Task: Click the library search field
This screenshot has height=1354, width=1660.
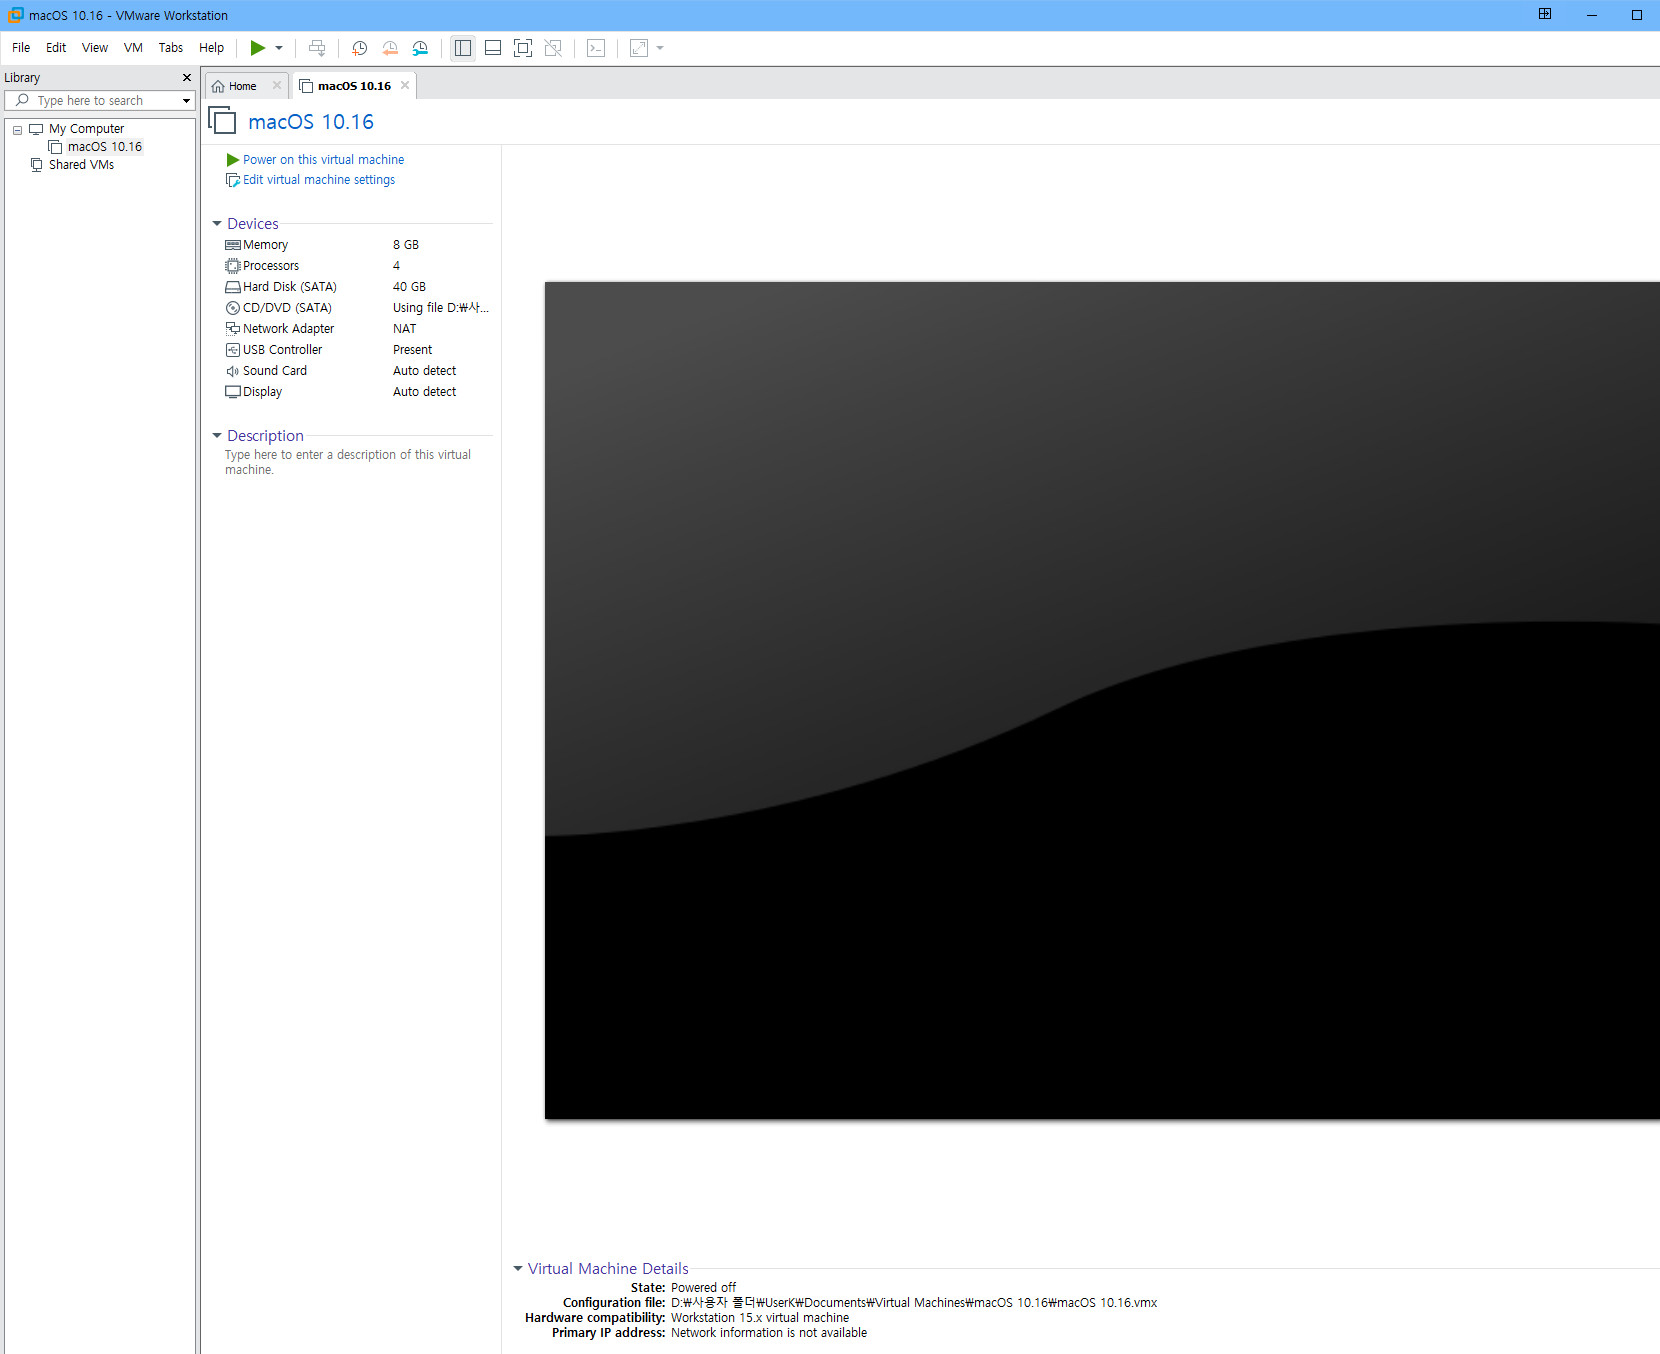Action: point(100,101)
